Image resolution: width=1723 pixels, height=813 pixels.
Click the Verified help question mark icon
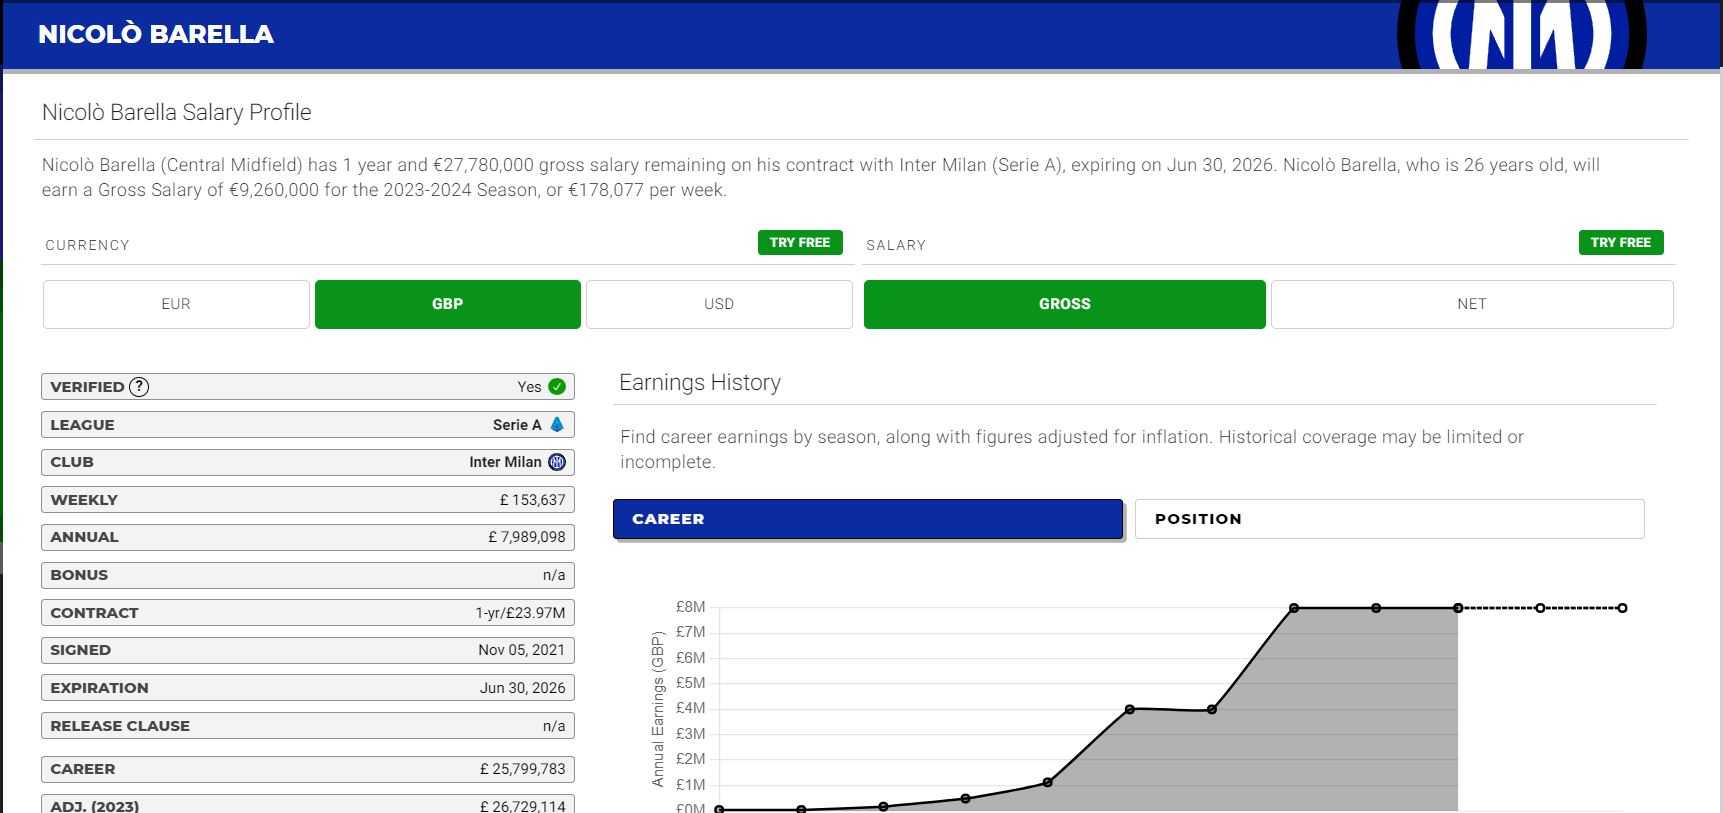pos(139,387)
